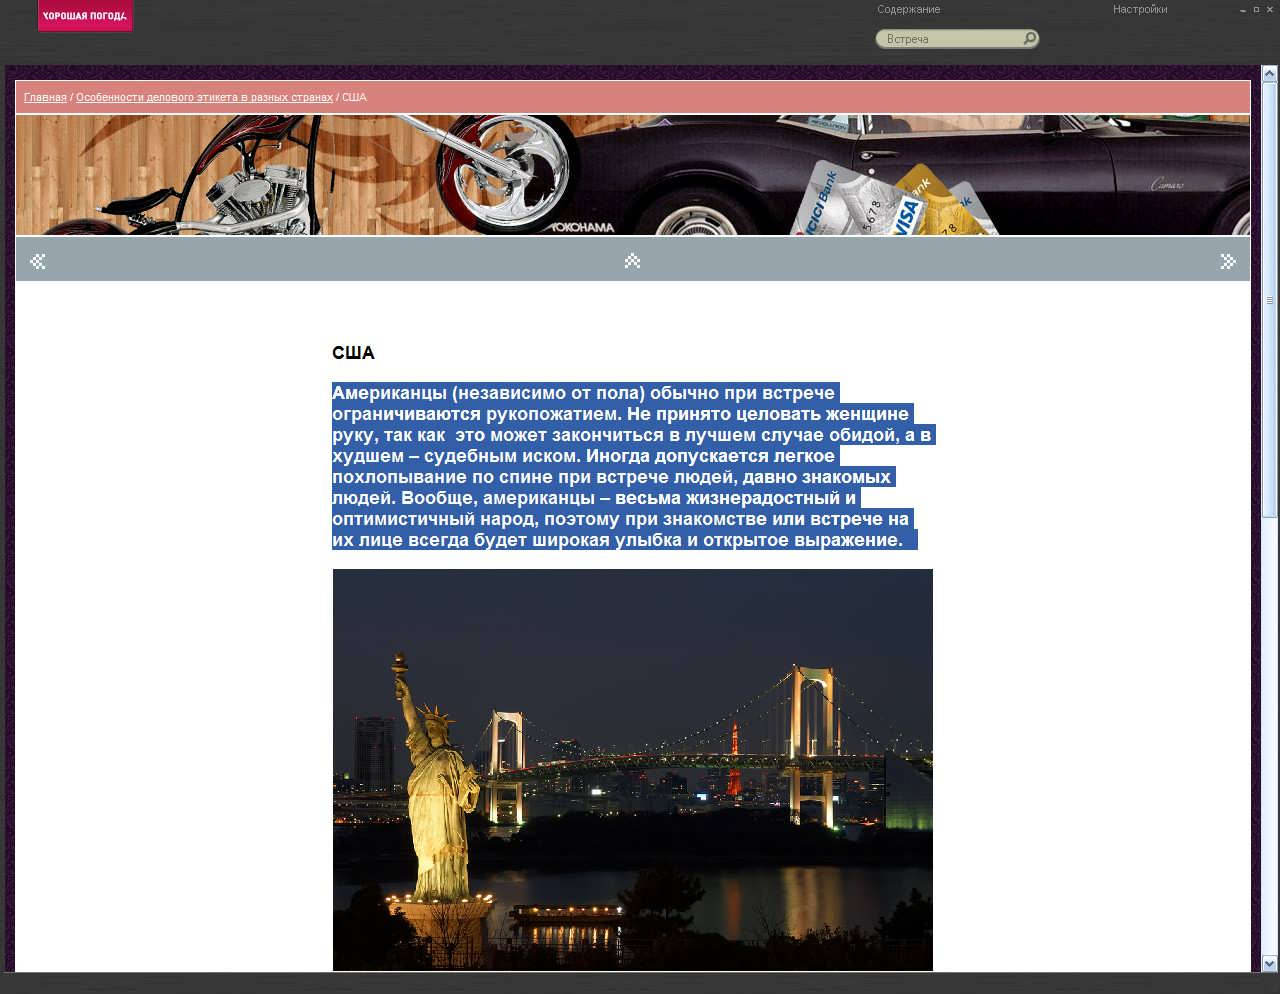The image size is (1280, 994).
Task: Go to the next page using right arrows
Action: [x=1228, y=262]
